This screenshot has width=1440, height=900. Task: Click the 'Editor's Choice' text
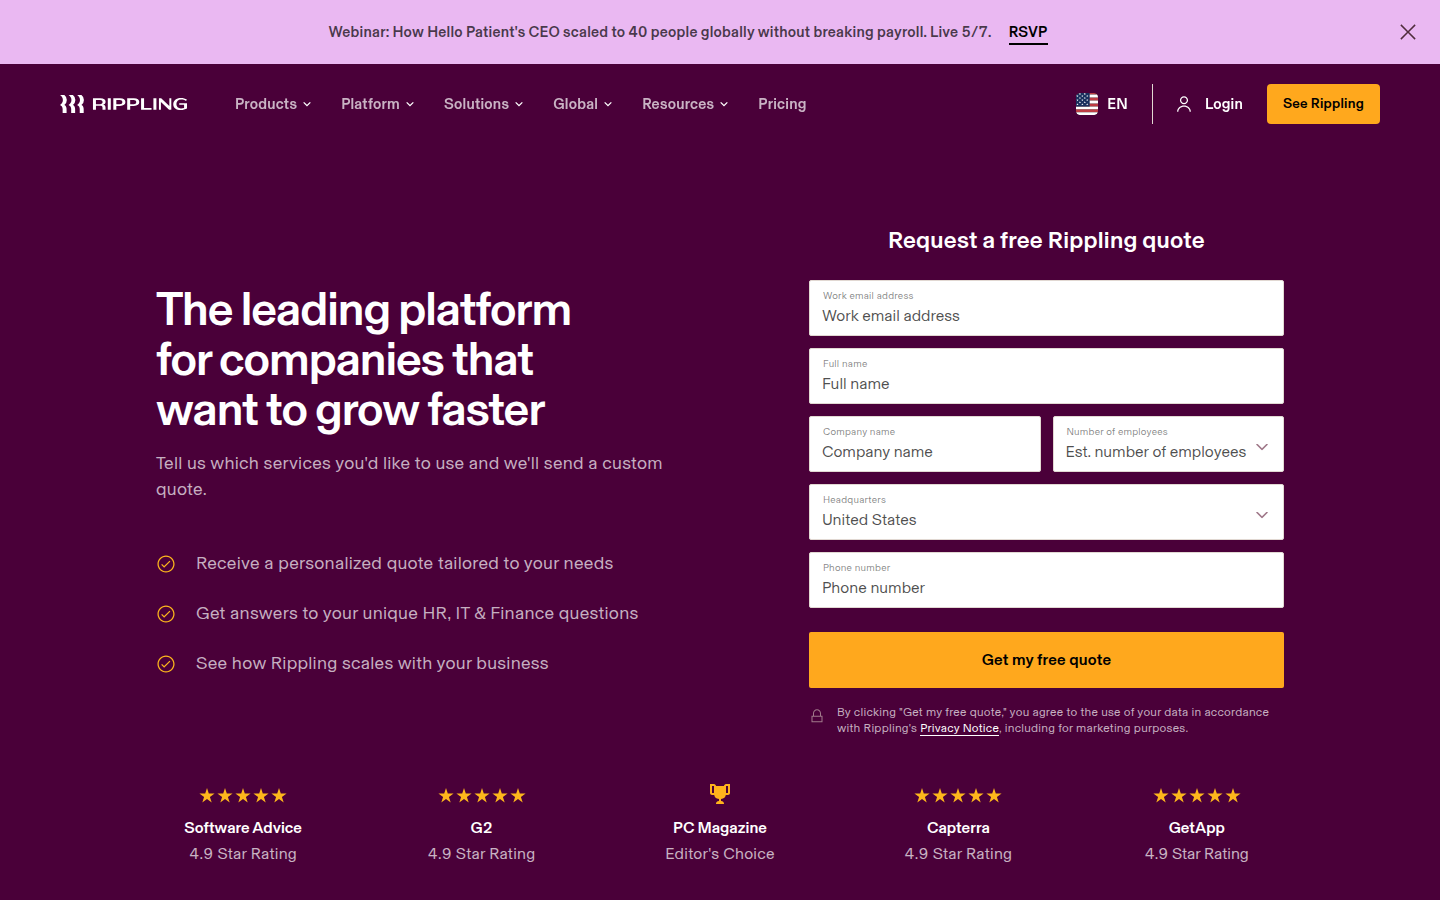720,854
